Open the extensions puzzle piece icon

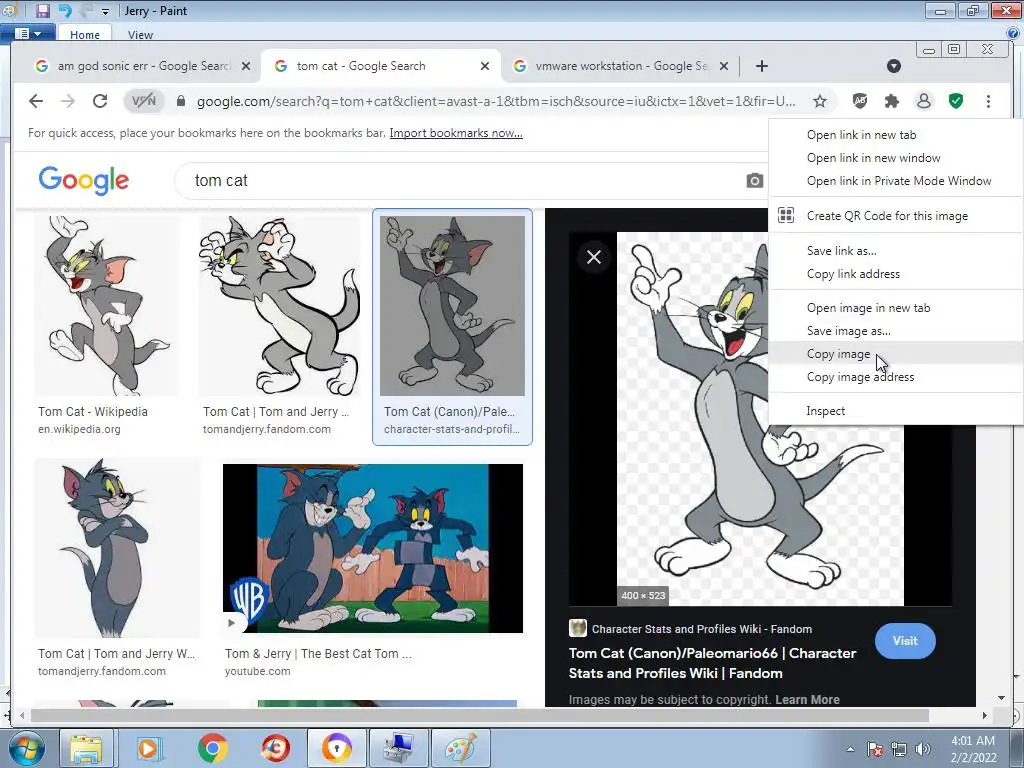pyautogui.click(x=891, y=101)
